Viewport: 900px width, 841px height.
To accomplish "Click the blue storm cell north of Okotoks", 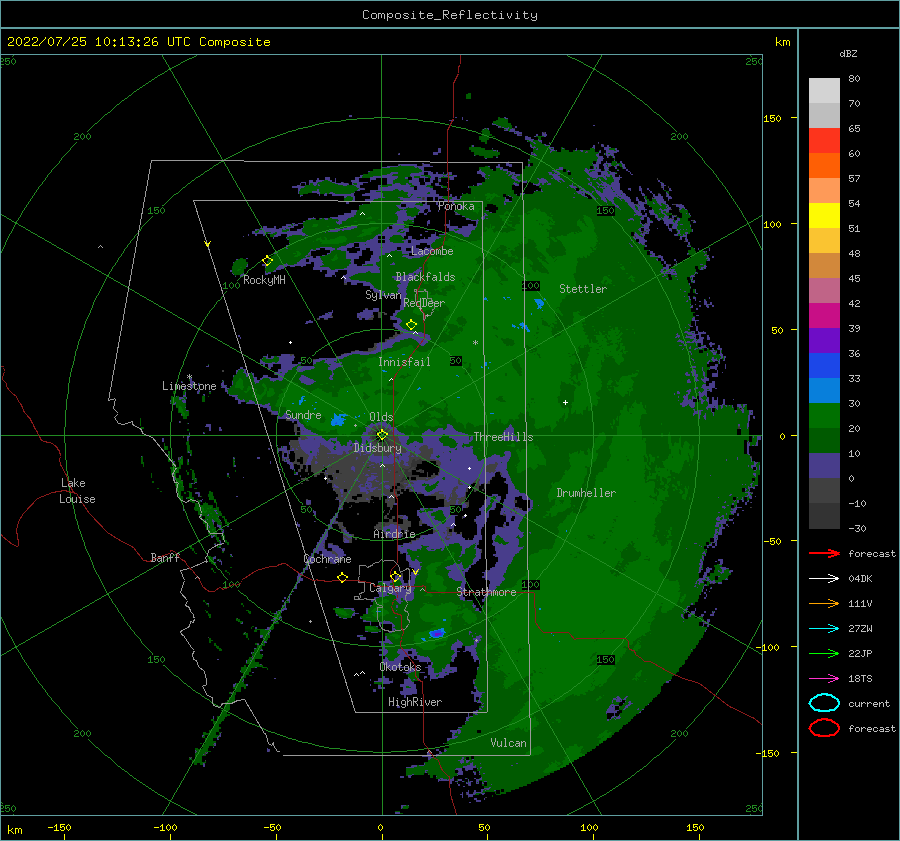I will coord(437,633).
